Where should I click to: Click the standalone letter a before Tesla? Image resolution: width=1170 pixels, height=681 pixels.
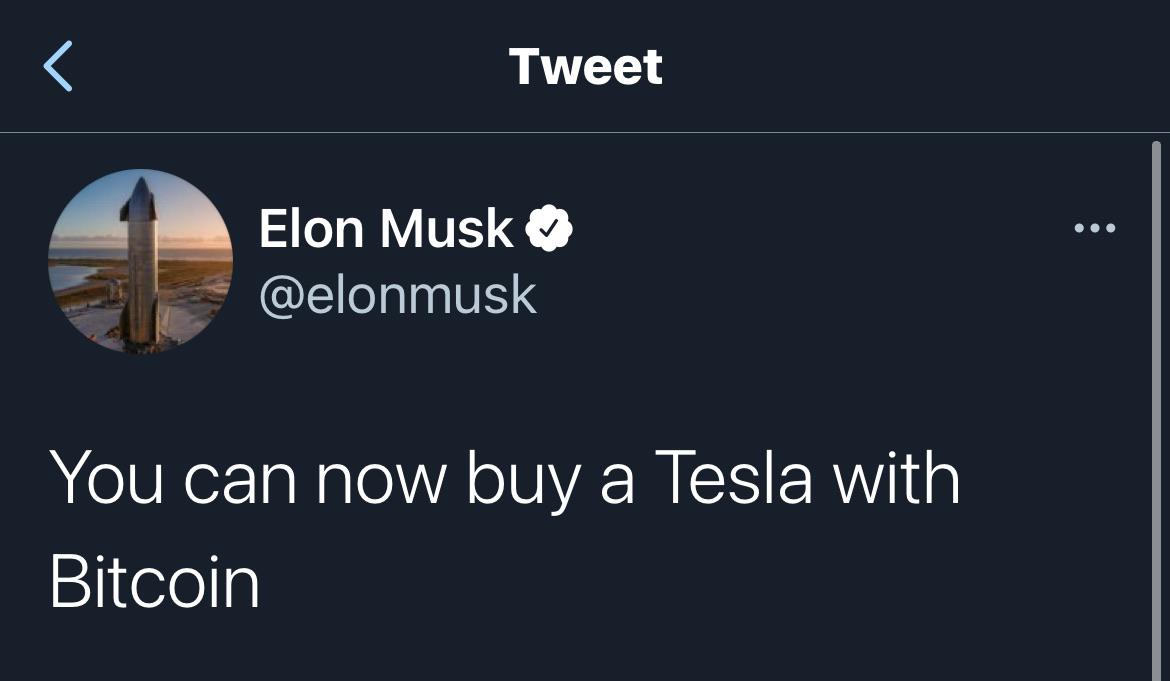[x=617, y=483]
